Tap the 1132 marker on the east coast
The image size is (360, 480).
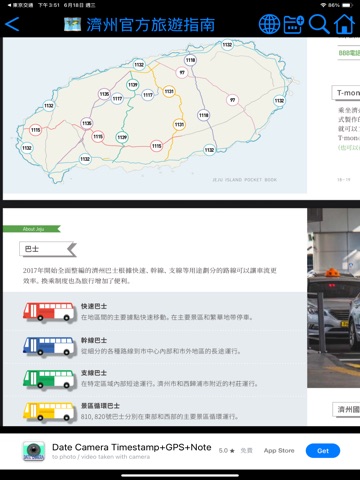(x=279, y=100)
